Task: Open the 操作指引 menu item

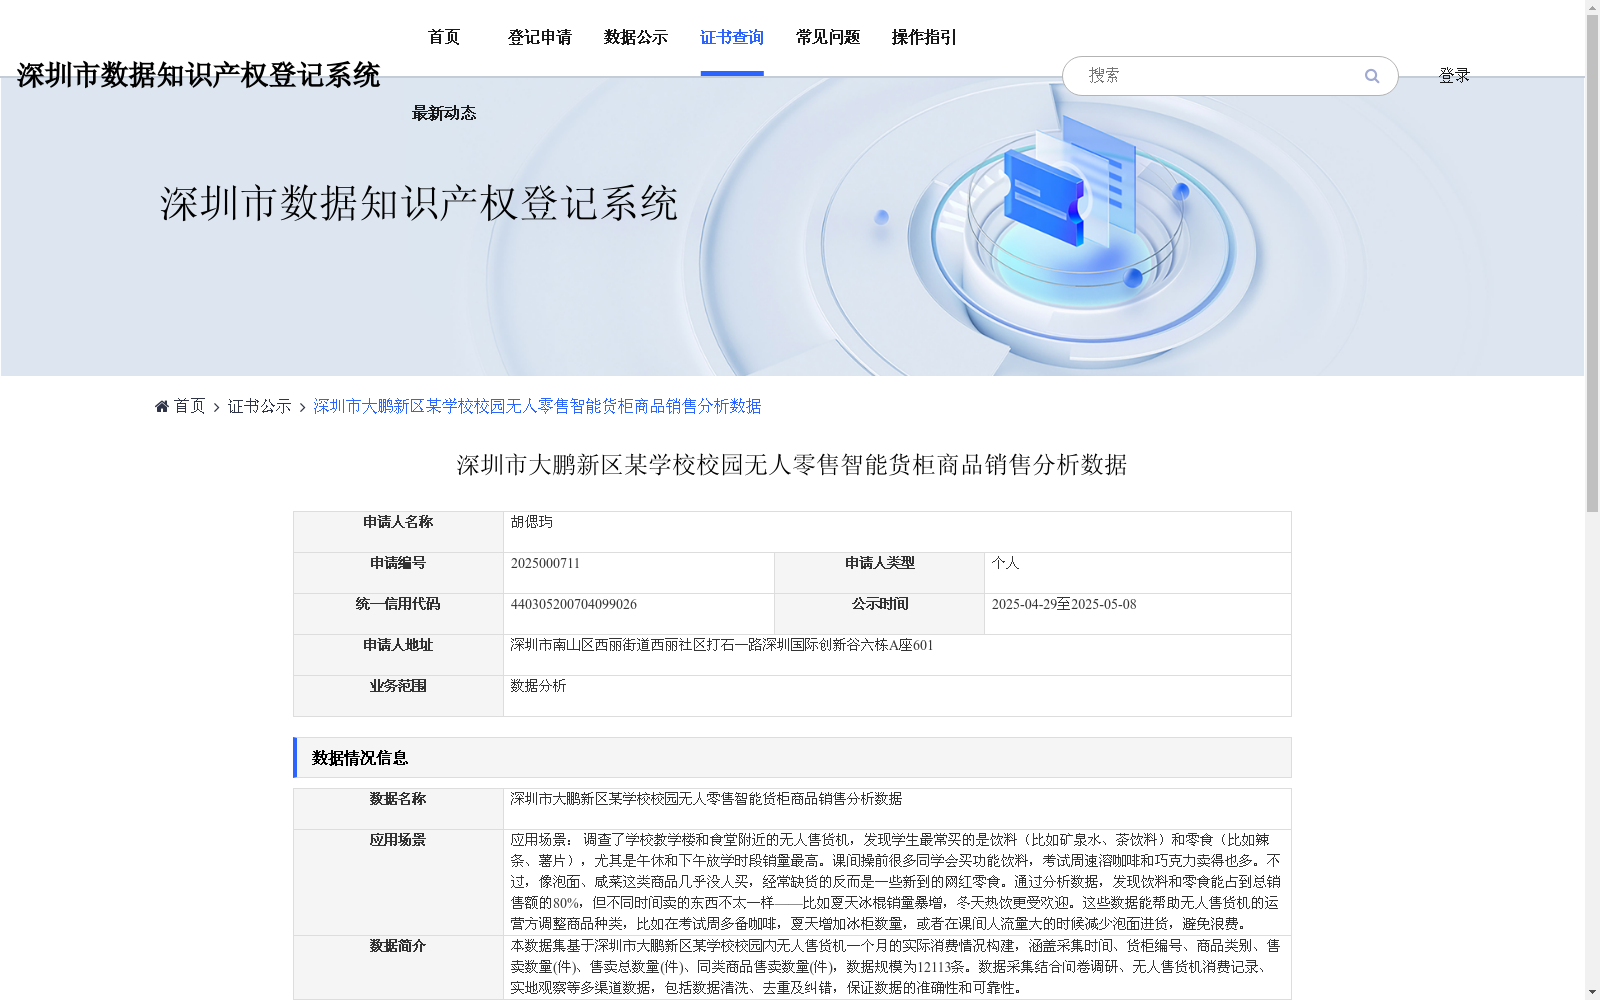Action: coord(924,37)
